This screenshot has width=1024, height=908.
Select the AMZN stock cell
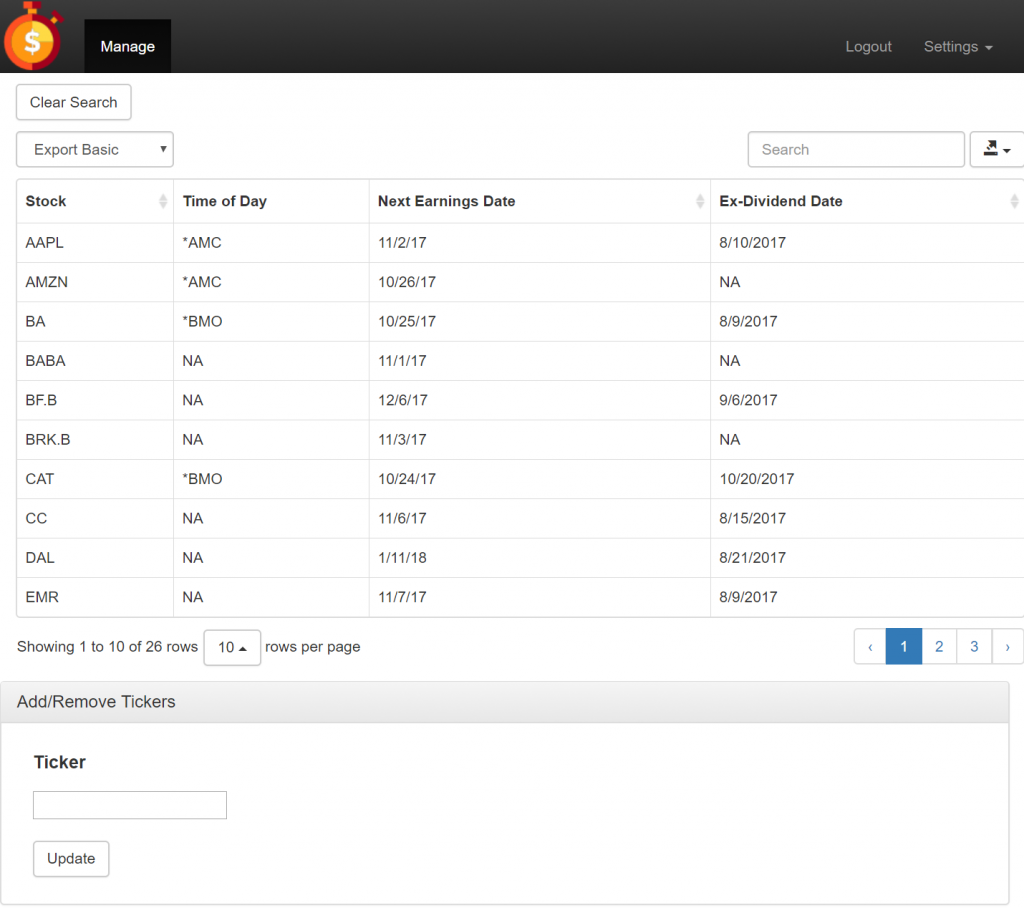[x=95, y=282]
